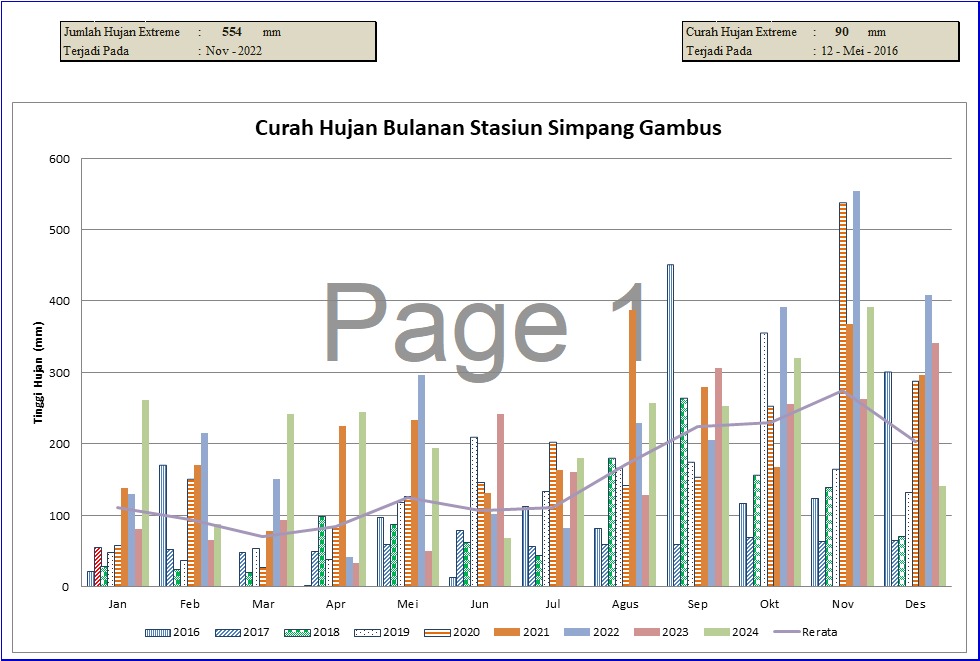This screenshot has height=661, width=980.
Task: Click the cell showing 90 mm
Action: (842, 32)
